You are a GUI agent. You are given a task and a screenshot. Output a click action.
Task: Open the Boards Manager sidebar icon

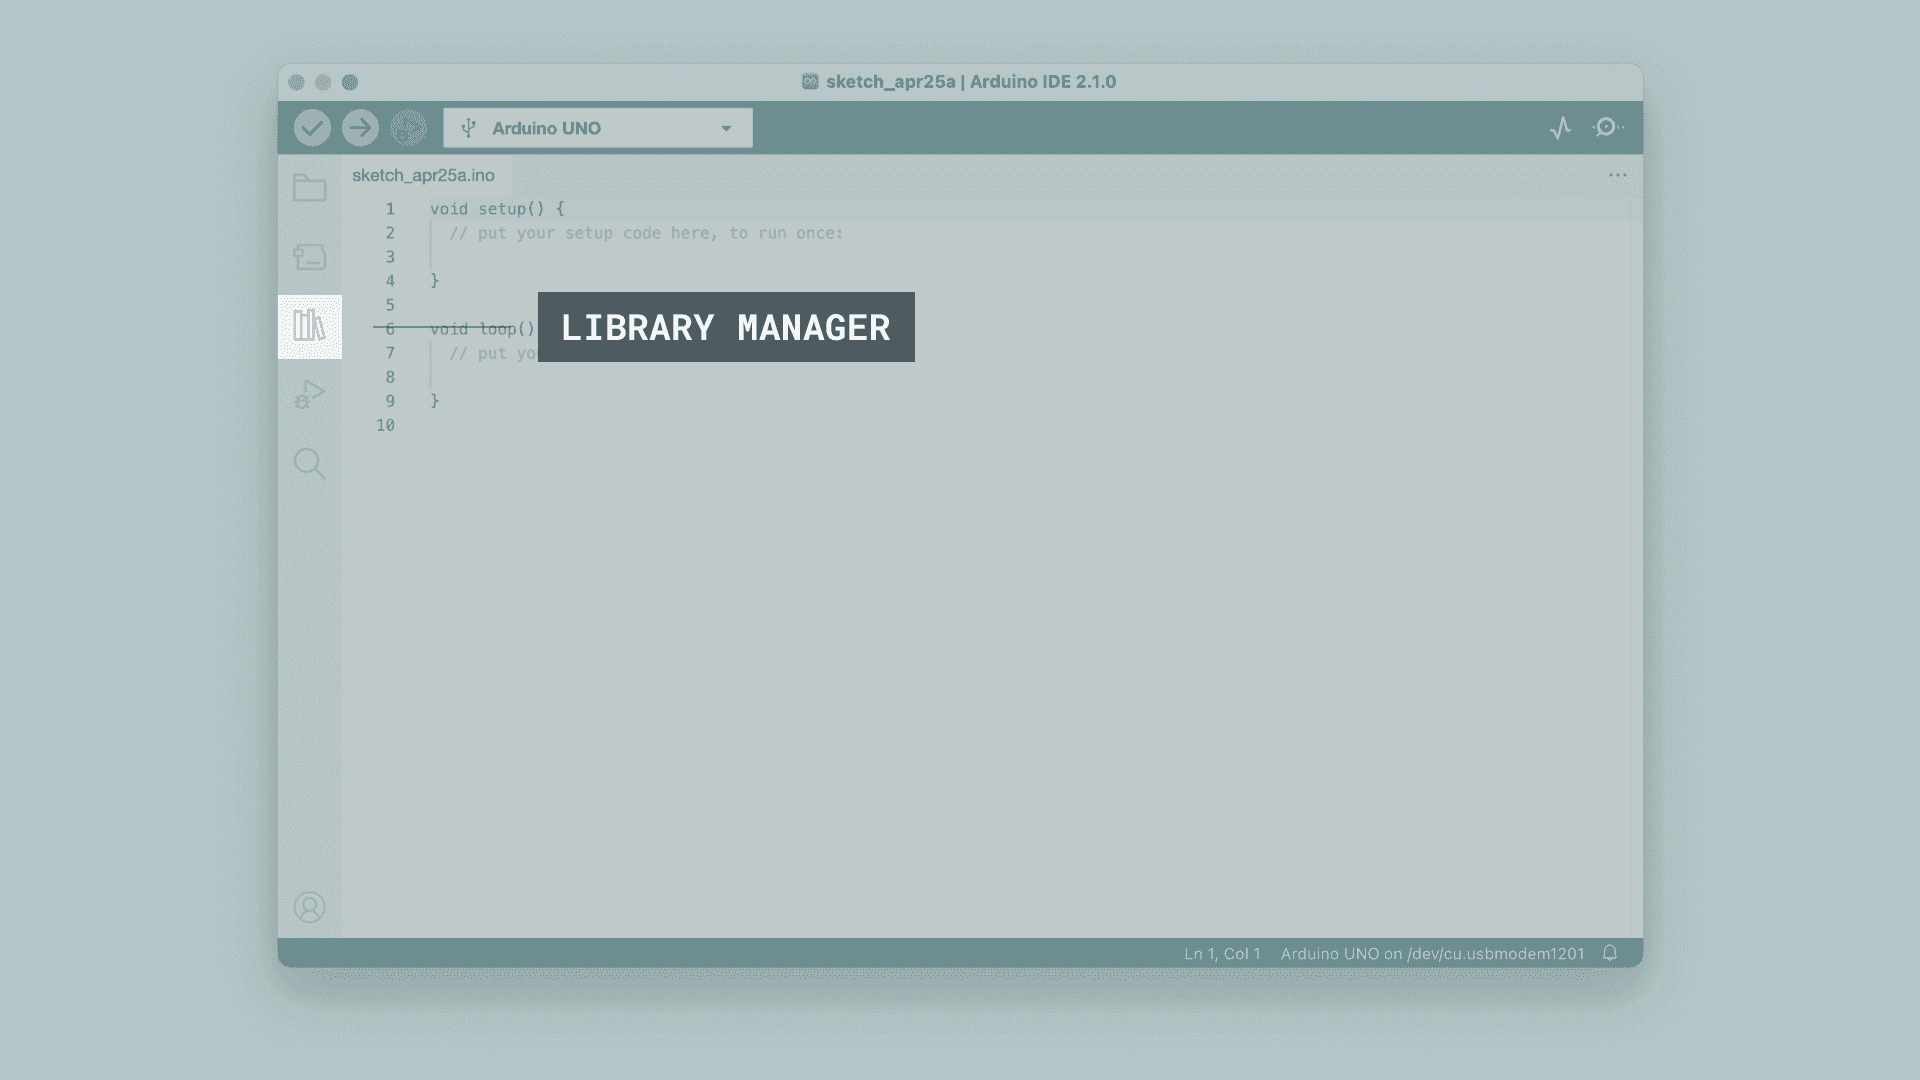pos(309,257)
